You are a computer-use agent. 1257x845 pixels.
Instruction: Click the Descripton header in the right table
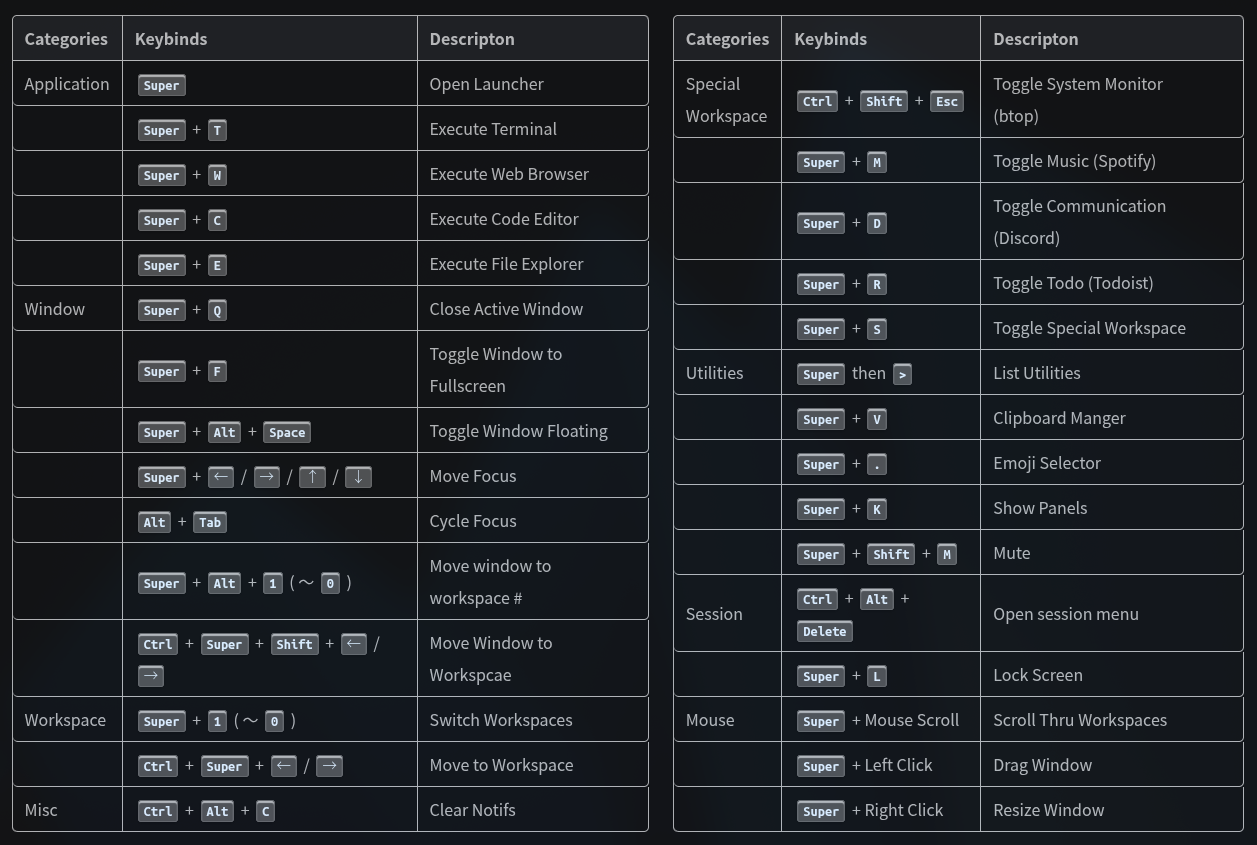(x=1035, y=39)
